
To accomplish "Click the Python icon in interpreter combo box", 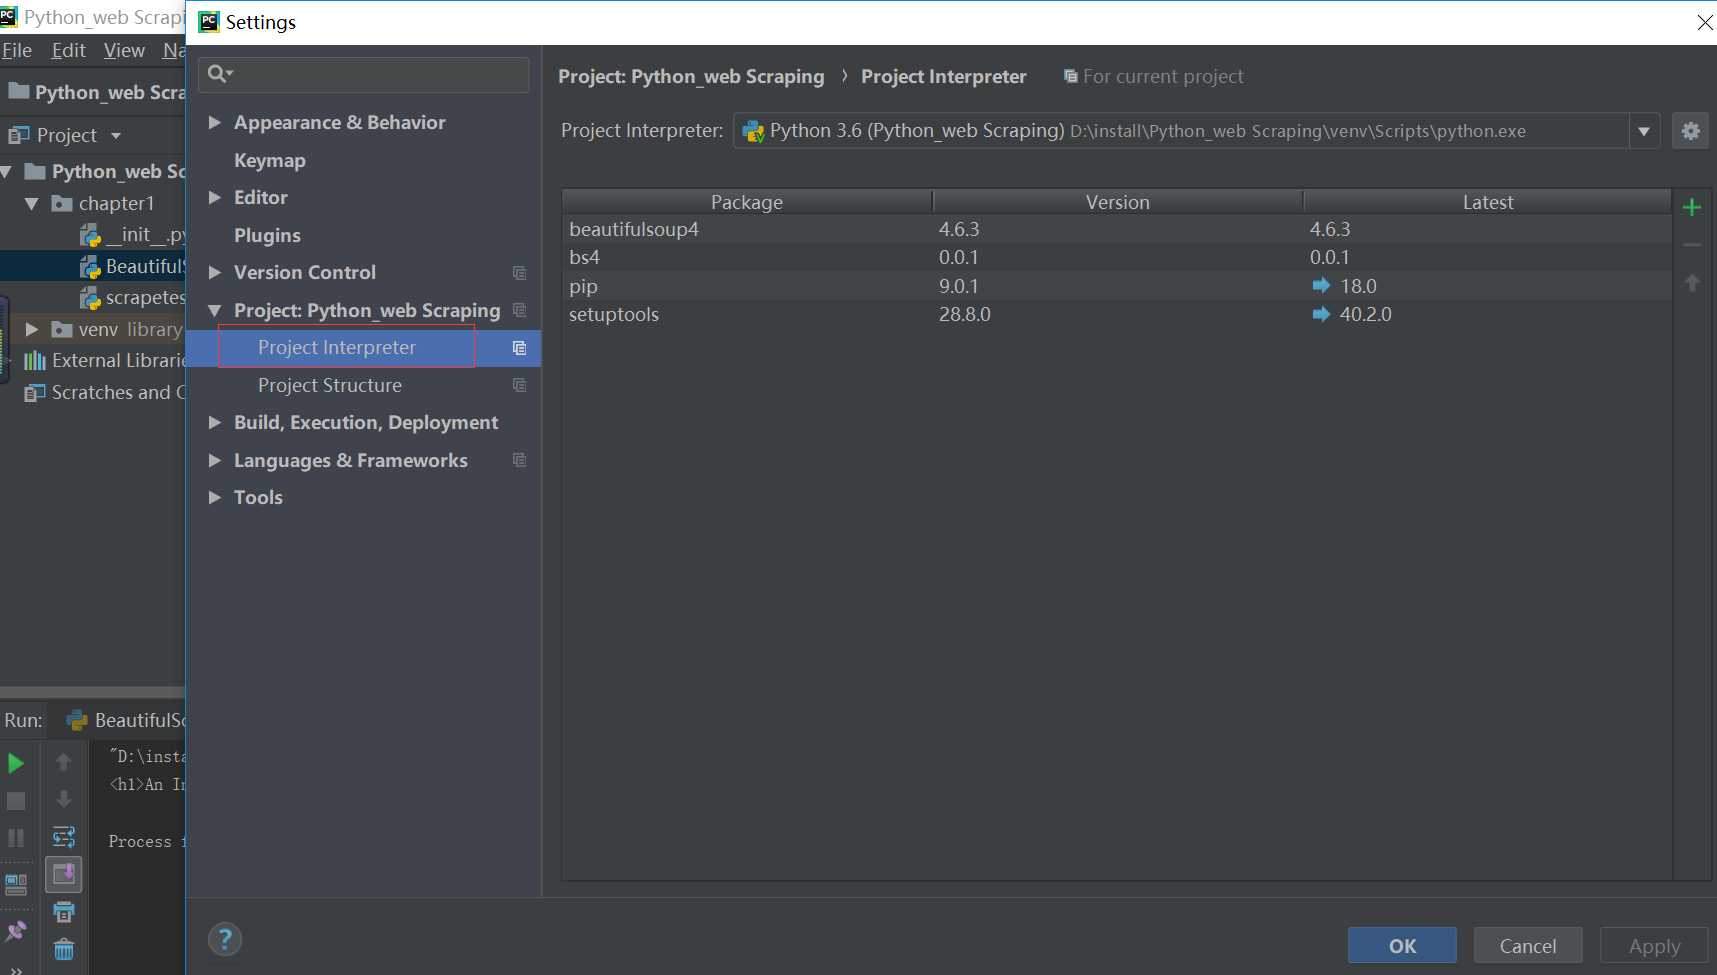I will point(753,131).
